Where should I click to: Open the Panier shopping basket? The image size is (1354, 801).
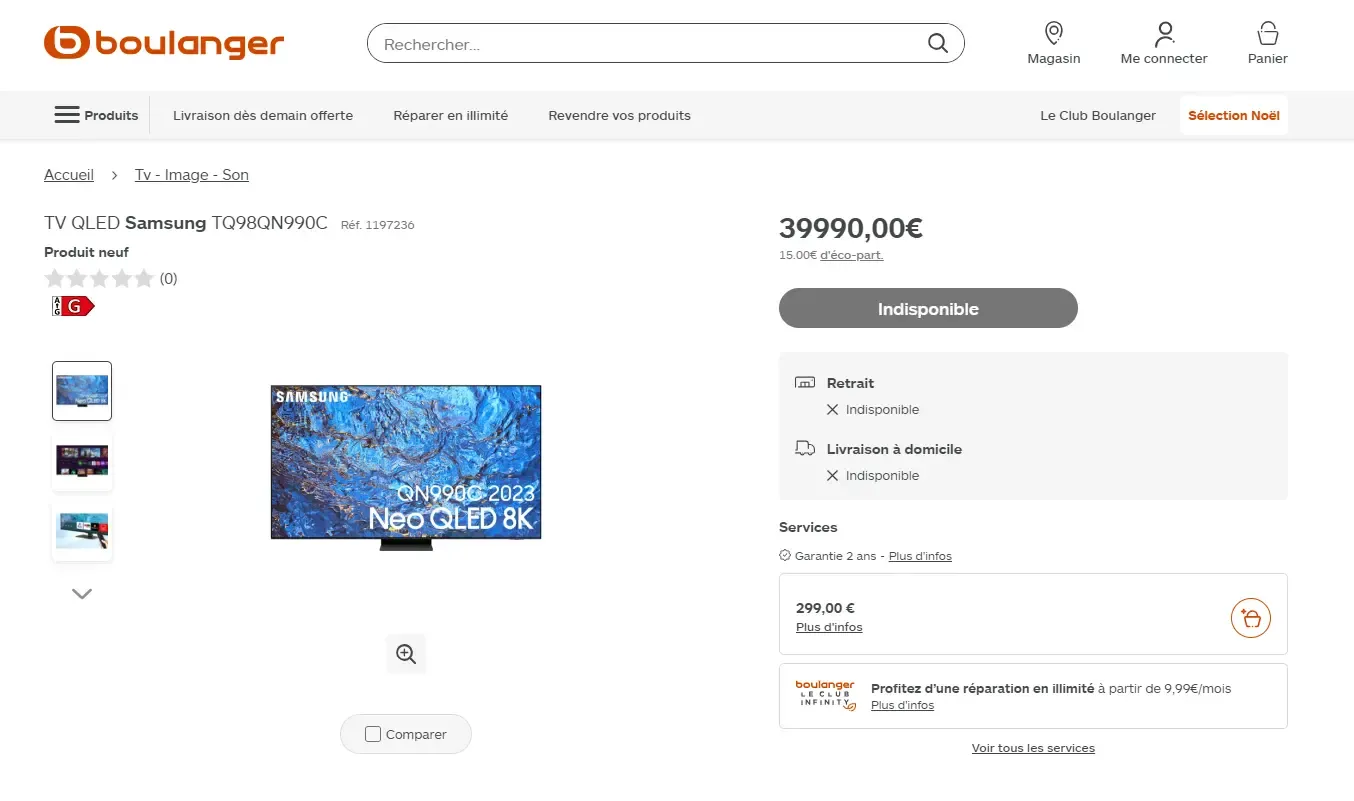pos(1267,44)
